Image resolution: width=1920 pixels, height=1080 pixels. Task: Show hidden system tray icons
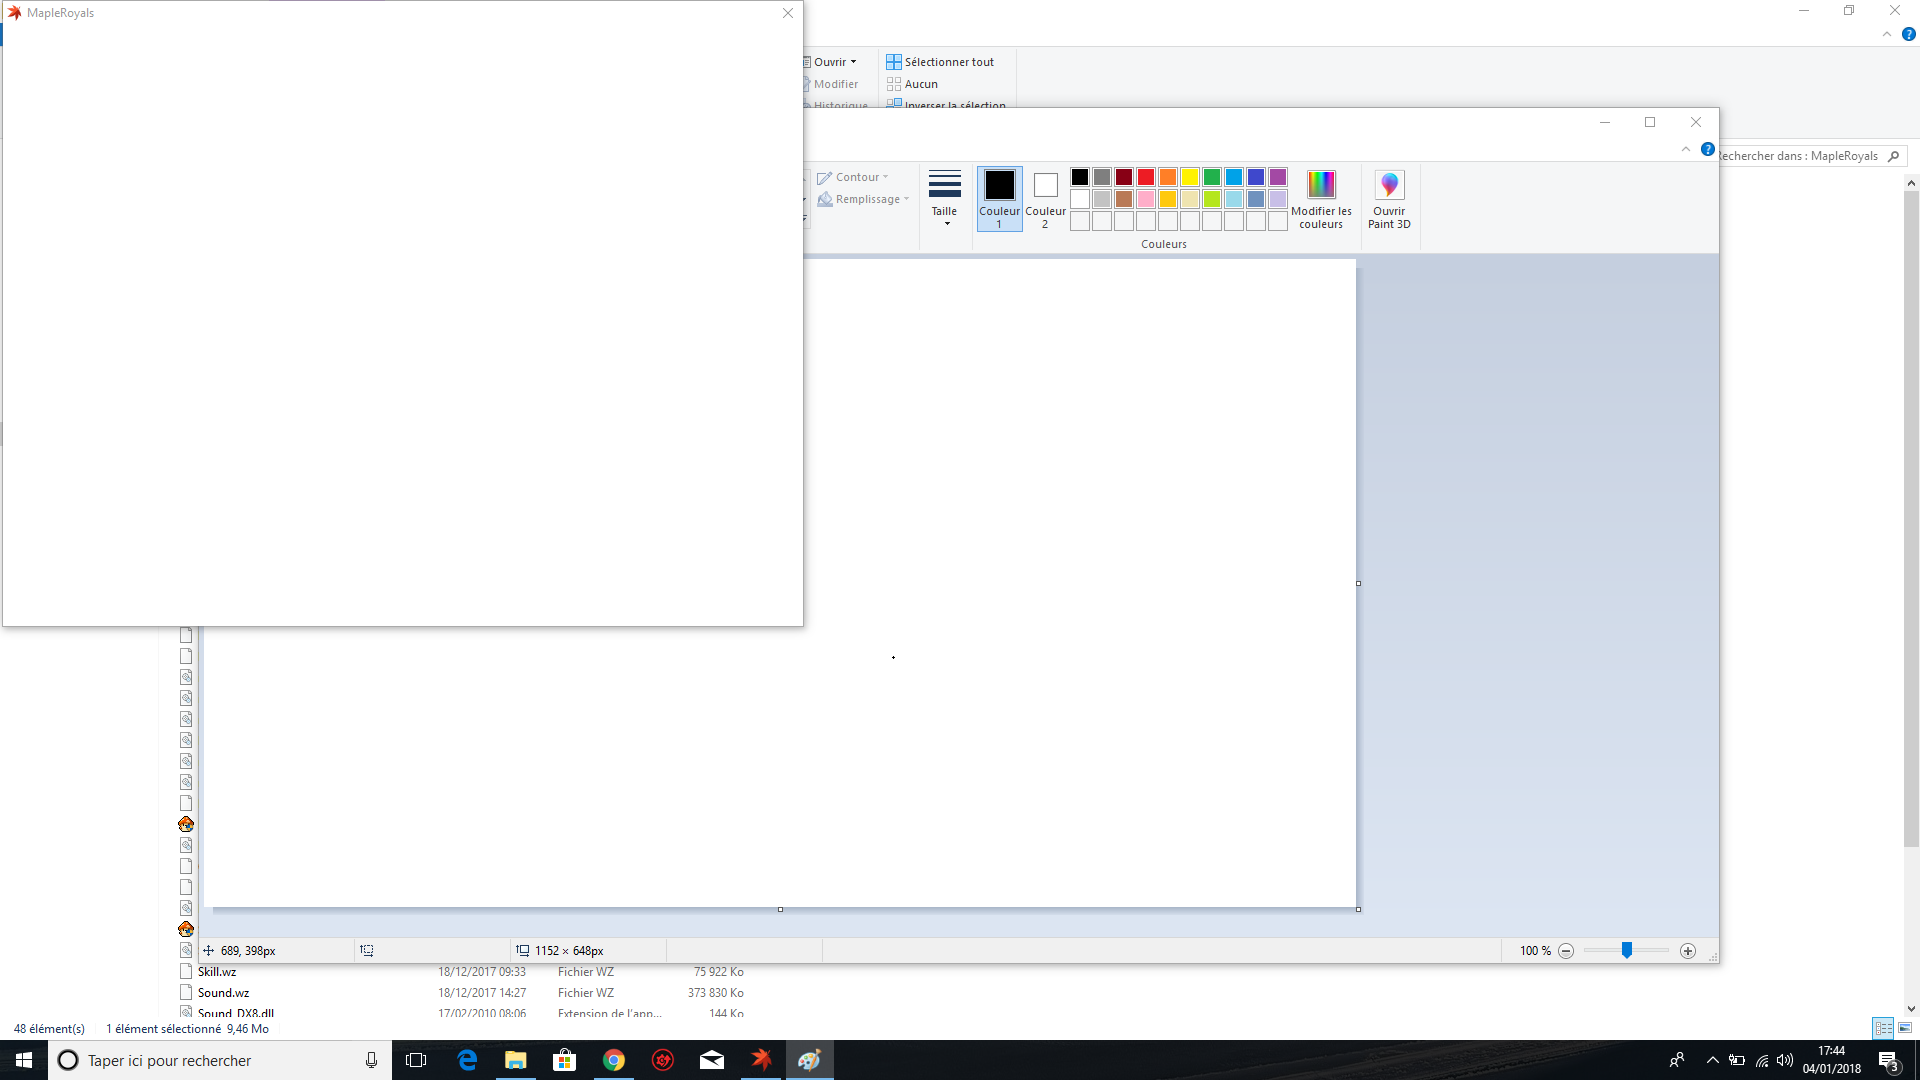pyautogui.click(x=1713, y=1060)
